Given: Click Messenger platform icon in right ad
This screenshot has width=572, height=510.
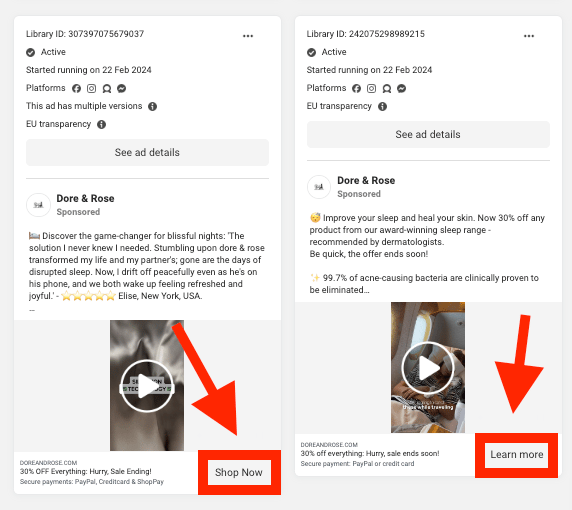Looking at the screenshot, I should pos(402,88).
